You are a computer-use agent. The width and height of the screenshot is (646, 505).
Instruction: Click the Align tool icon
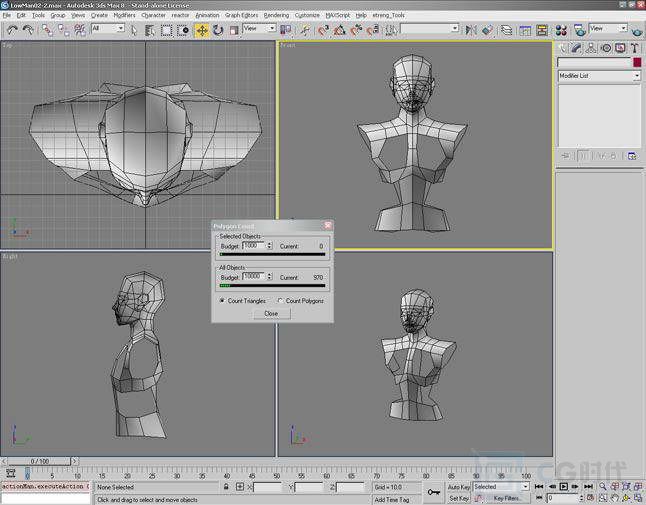click(x=487, y=30)
